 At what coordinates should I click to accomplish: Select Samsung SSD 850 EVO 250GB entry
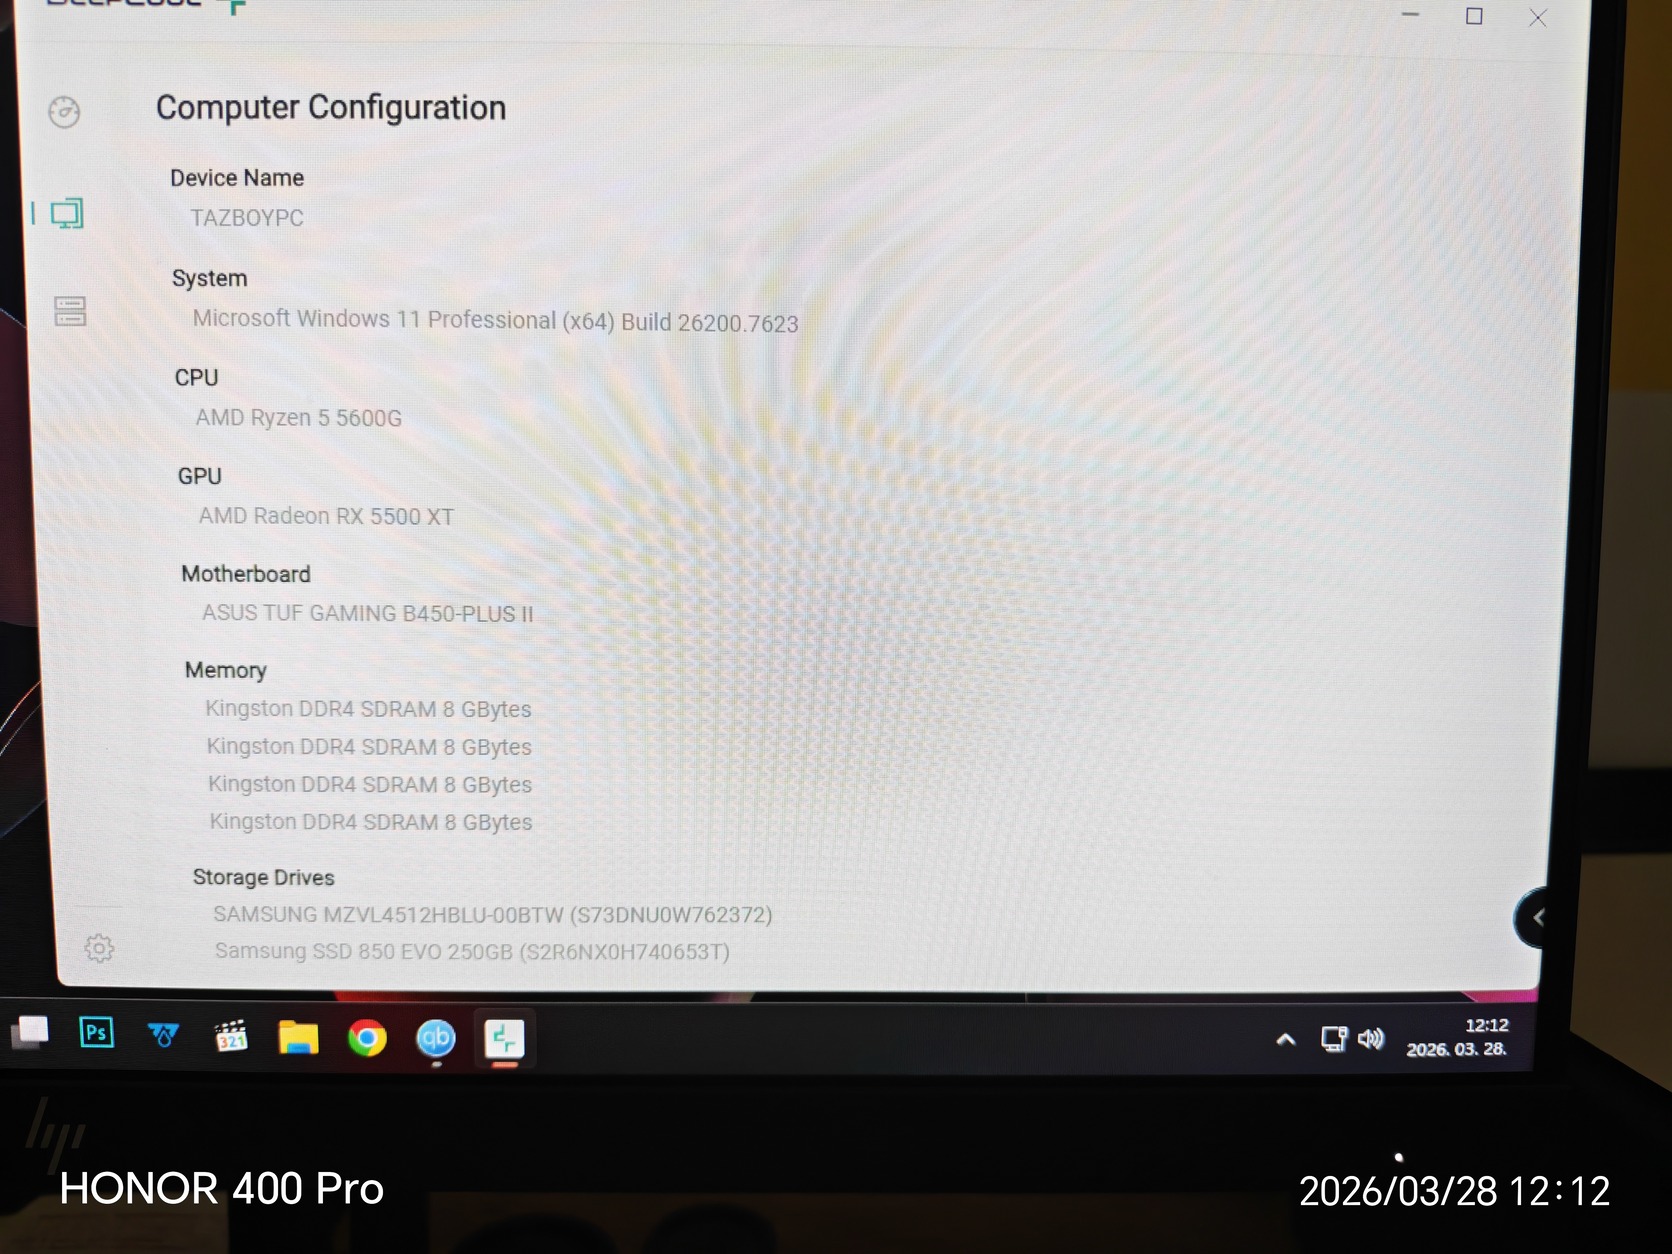tap(472, 951)
